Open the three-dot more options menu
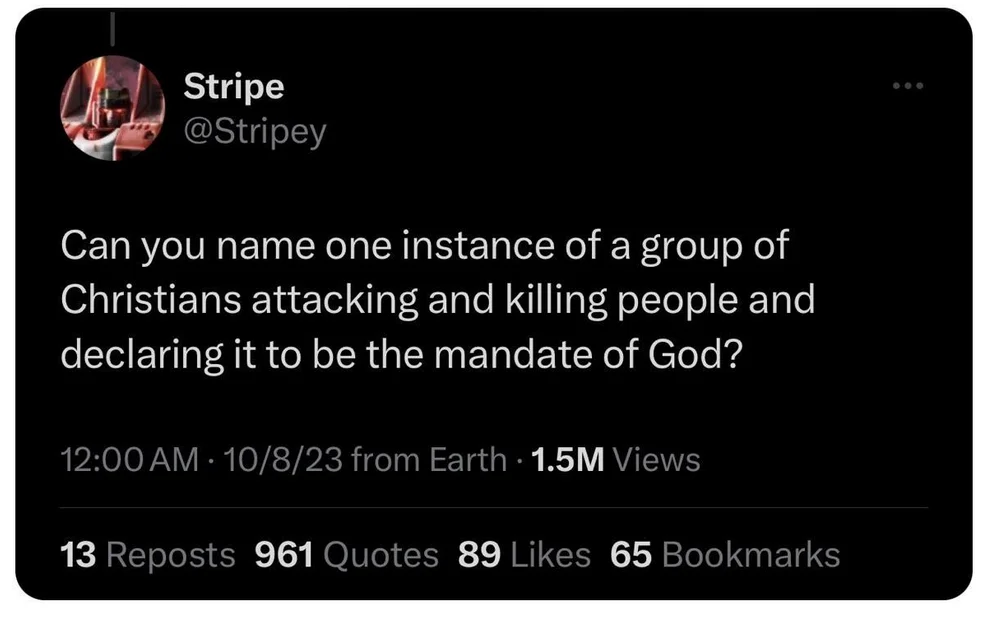Viewport: 993px width, 617px height. [908, 86]
